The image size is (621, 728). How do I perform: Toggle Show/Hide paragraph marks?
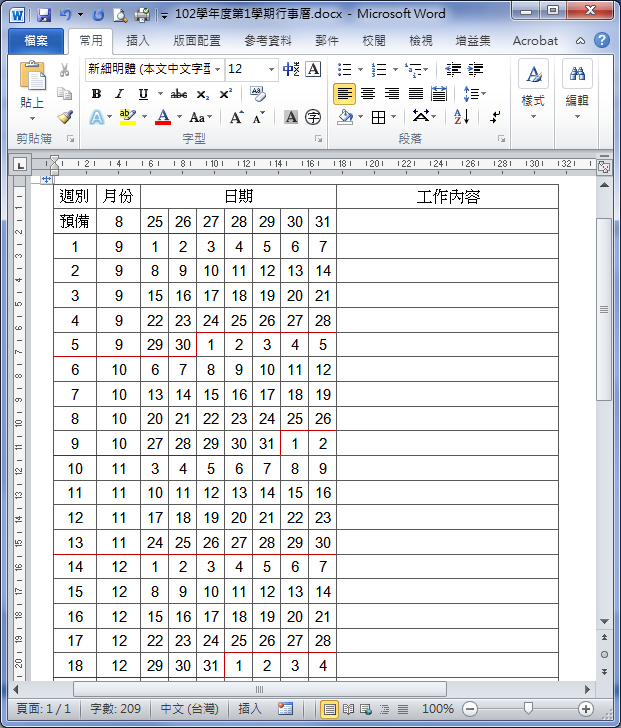point(495,117)
